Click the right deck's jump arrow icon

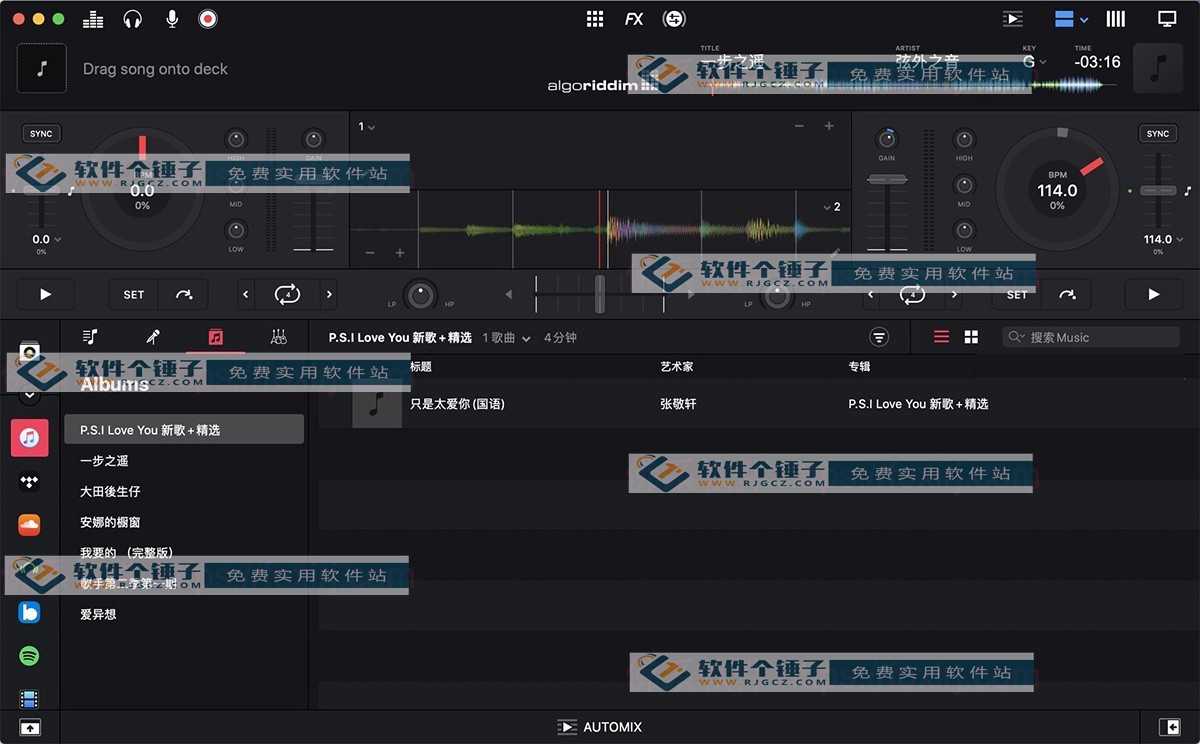[x=1068, y=294]
